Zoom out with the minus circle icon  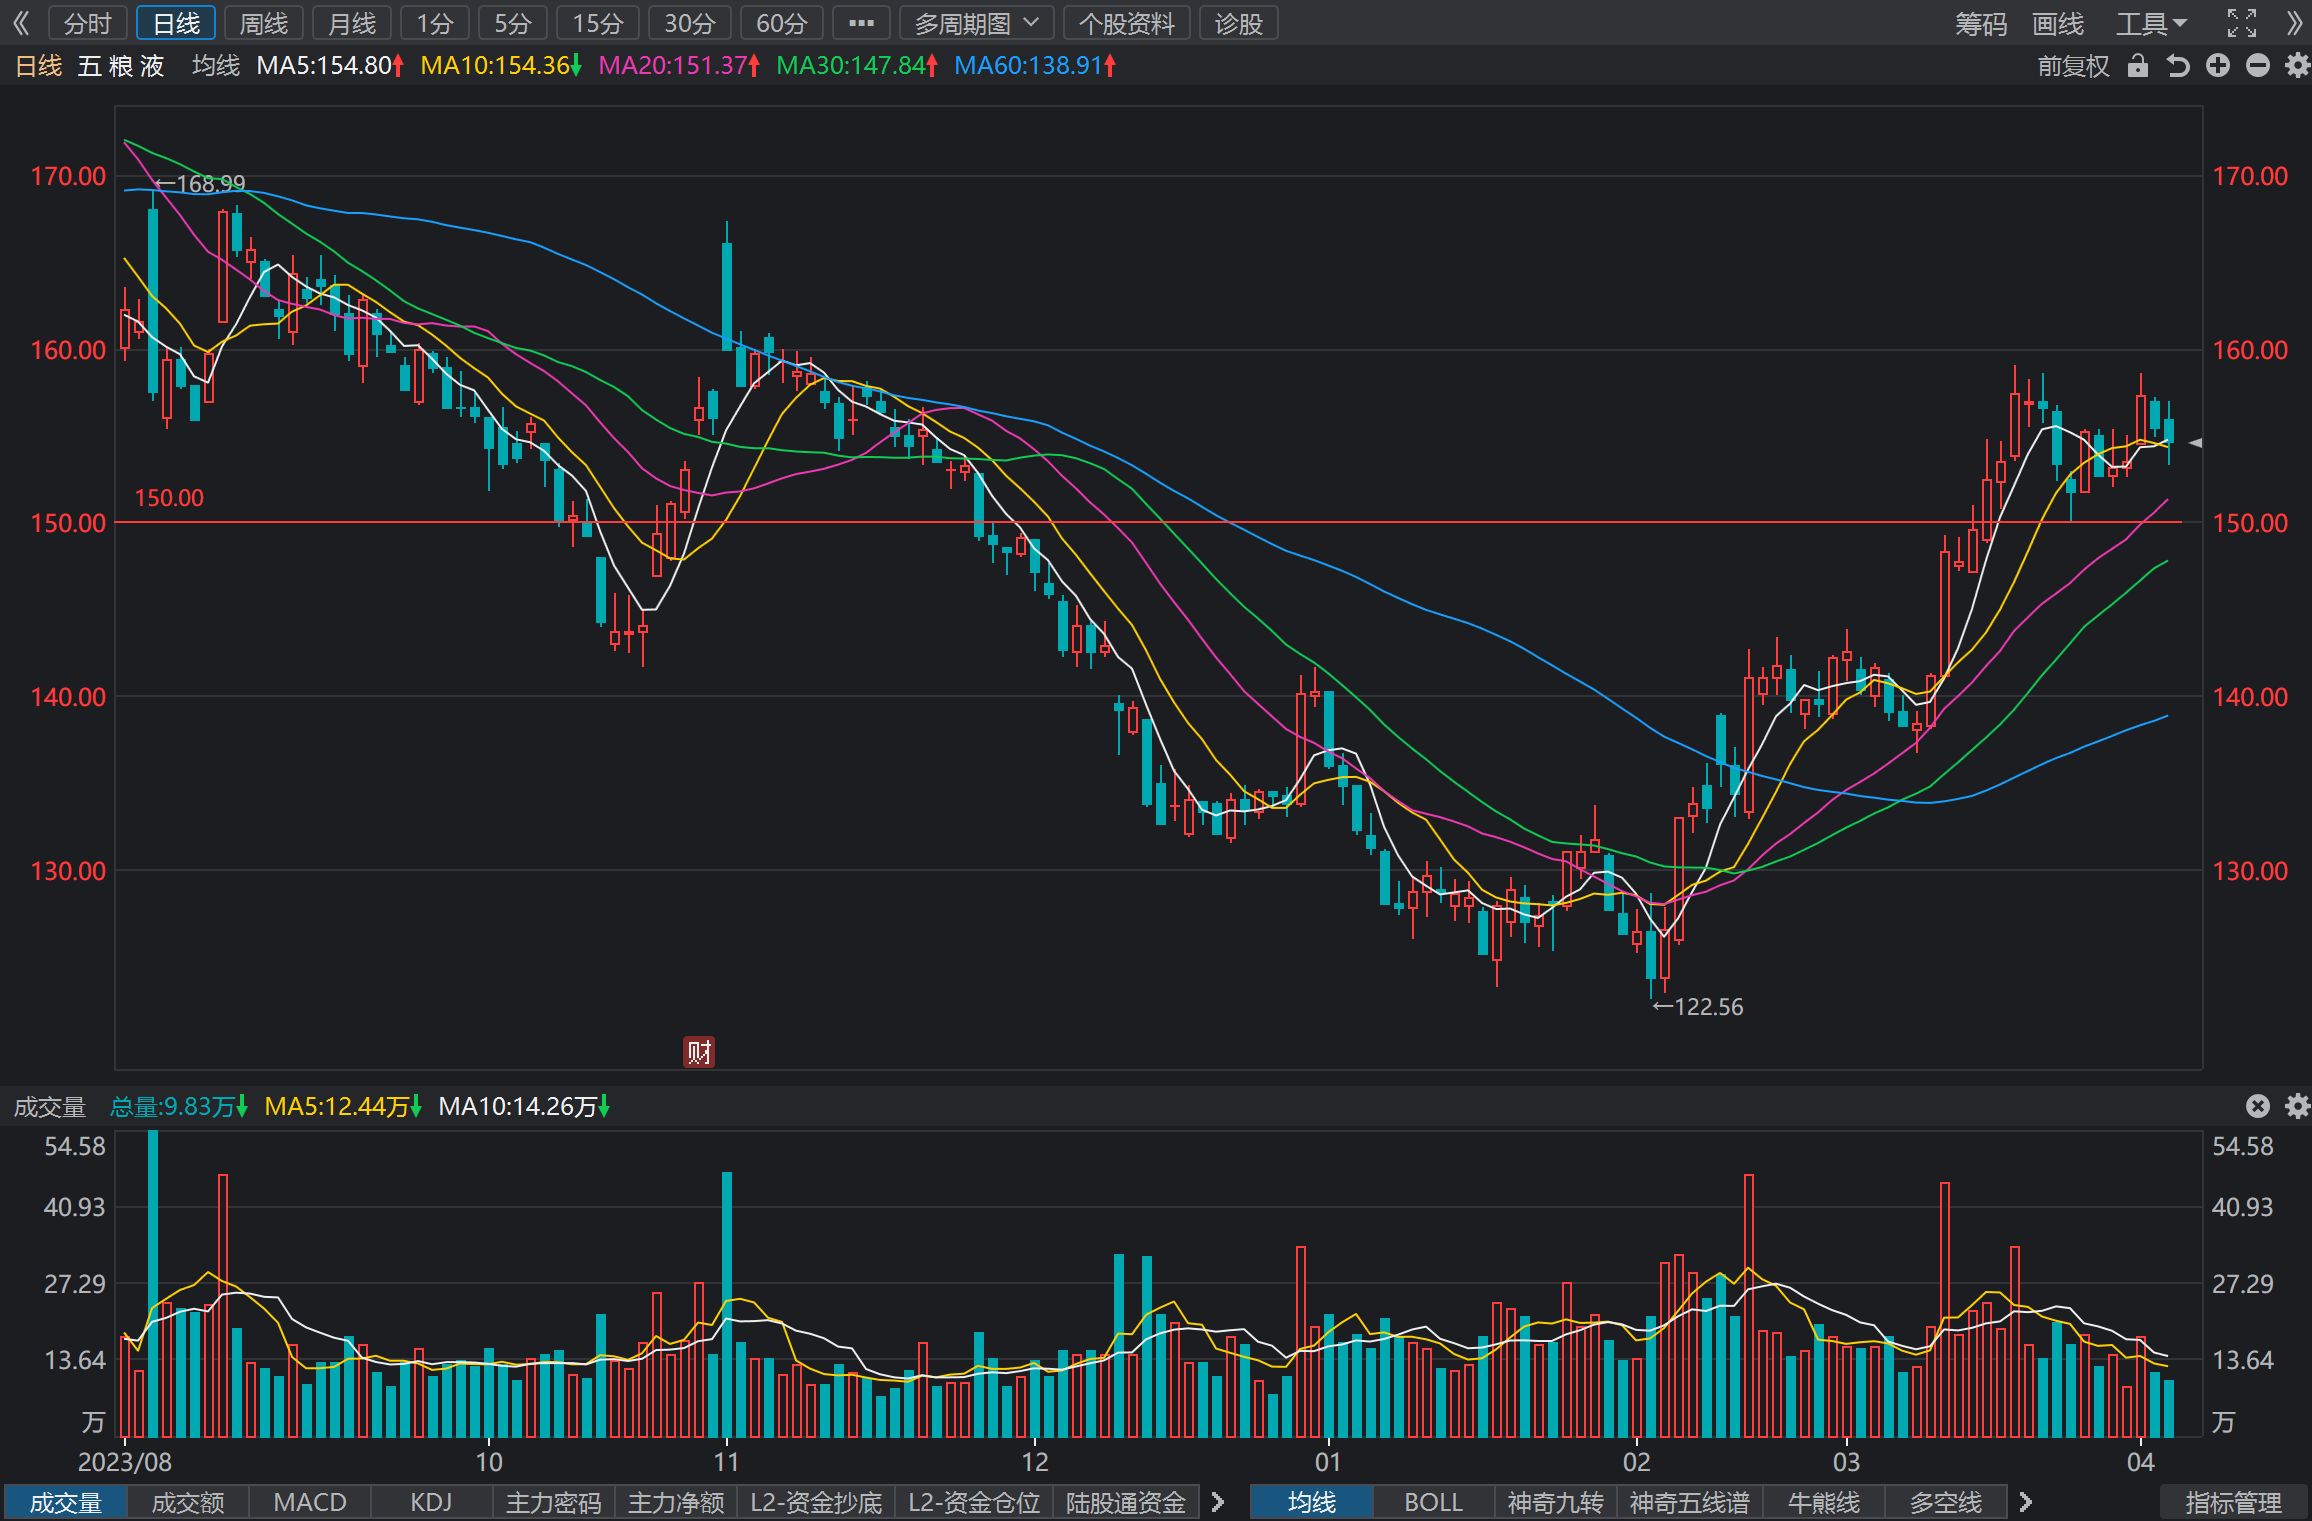click(2258, 66)
